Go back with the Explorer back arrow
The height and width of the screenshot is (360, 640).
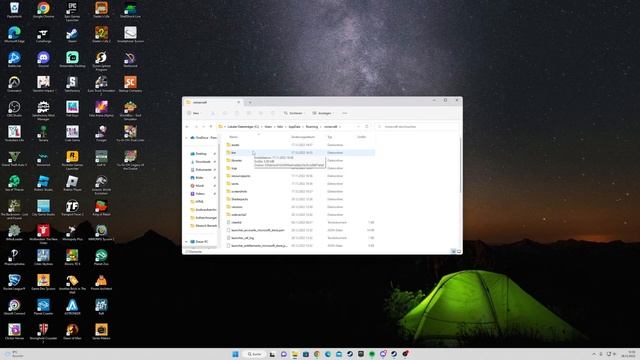pos(187,127)
